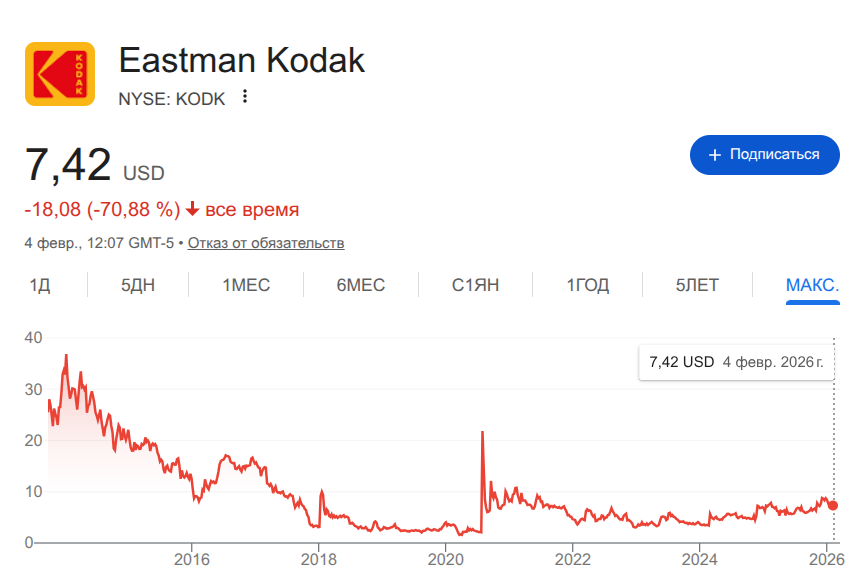Click the Подписаться follow button
864x576 pixels.
tap(764, 155)
